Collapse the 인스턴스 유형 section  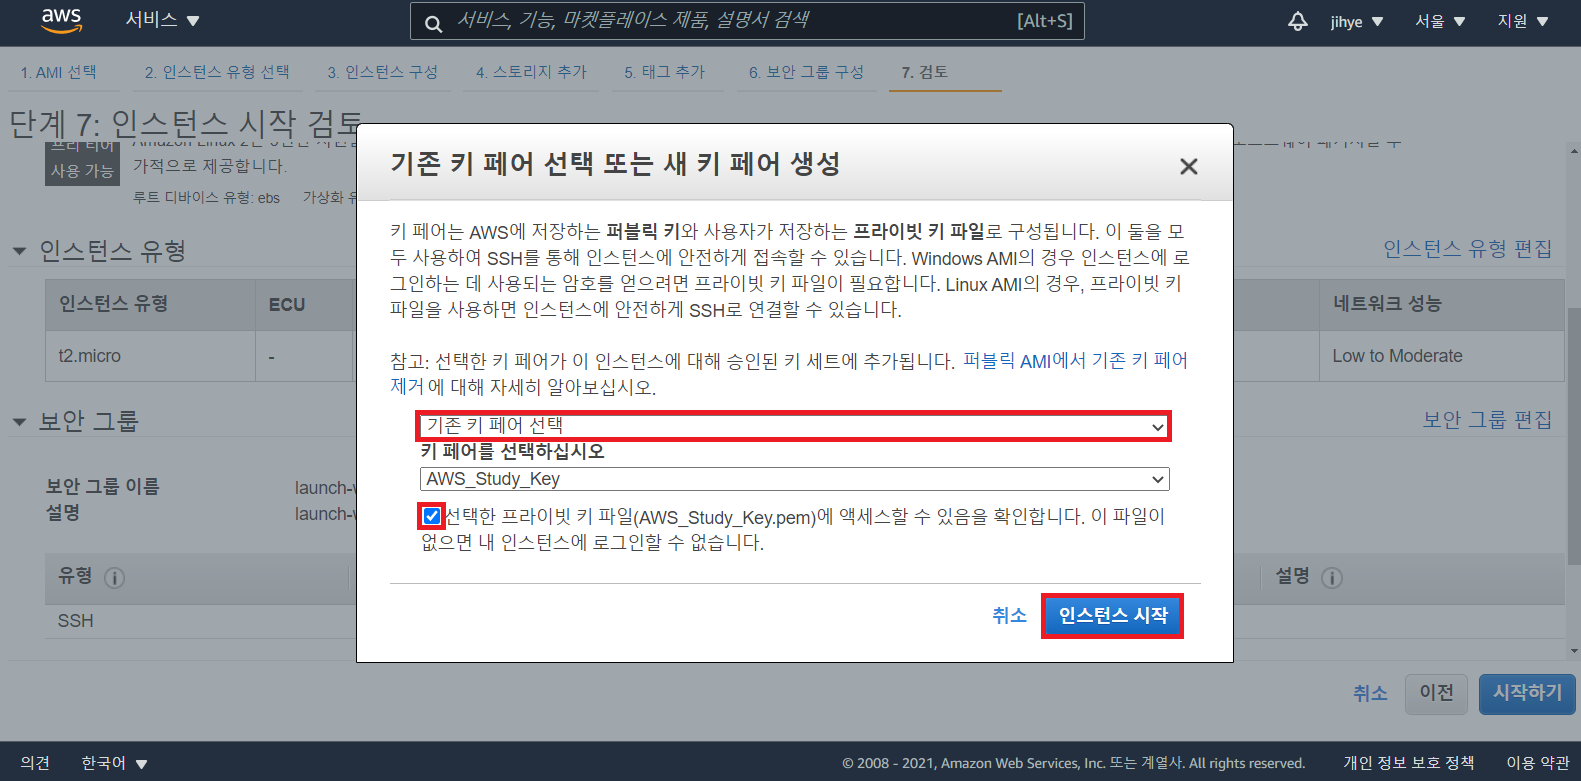click(19, 251)
